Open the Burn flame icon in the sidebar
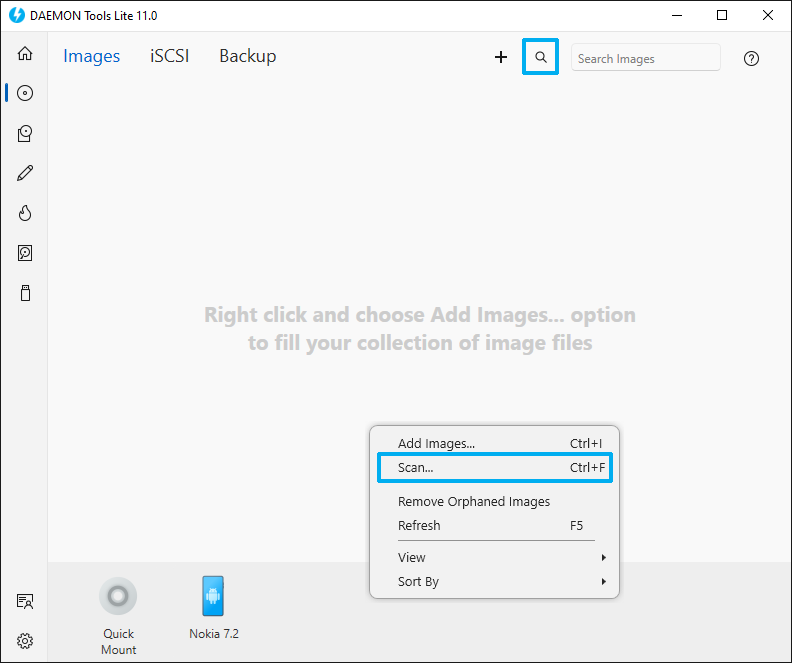Viewport: 792px width, 663px height. click(x=25, y=213)
